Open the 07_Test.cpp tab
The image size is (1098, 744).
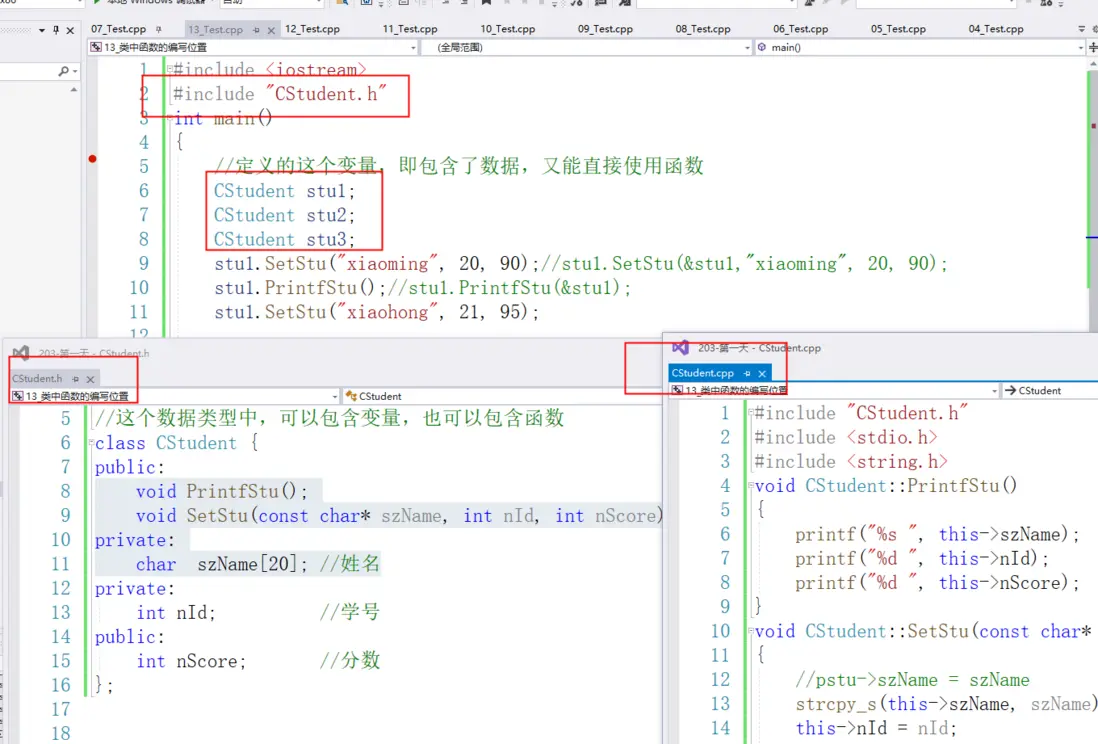click(x=118, y=29)
